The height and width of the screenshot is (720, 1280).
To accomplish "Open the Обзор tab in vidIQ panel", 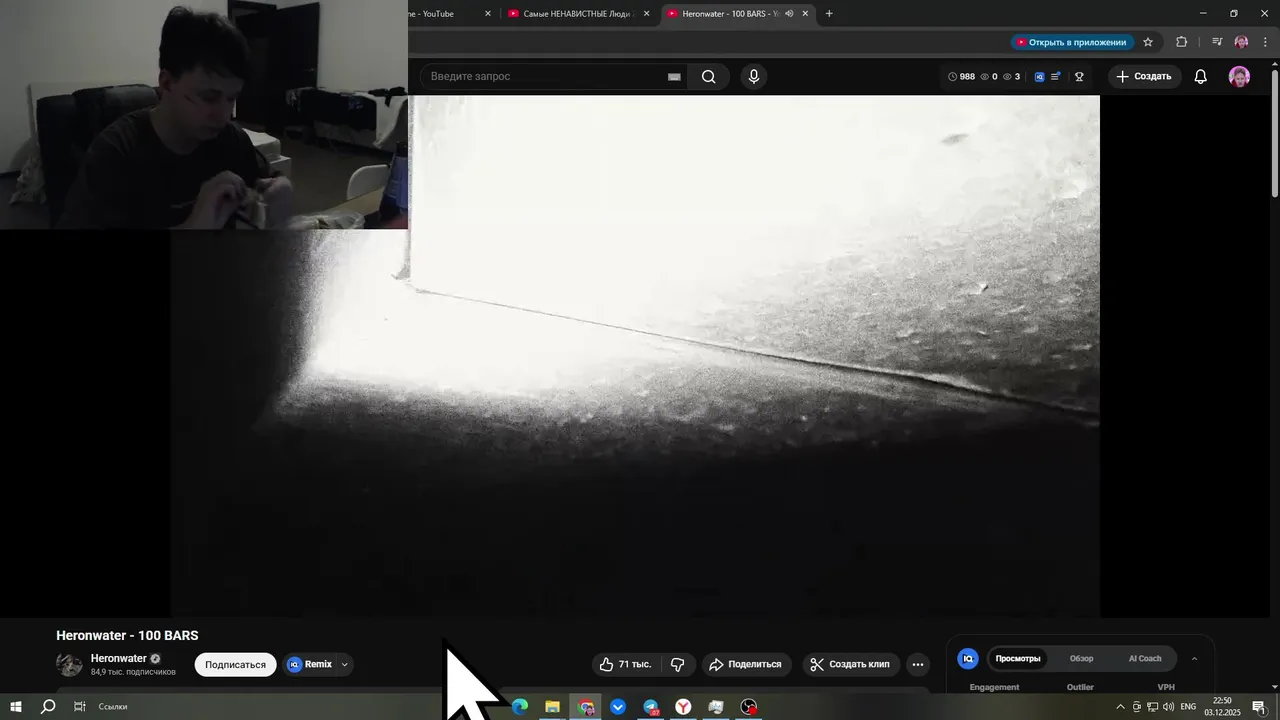I will point(1081,659).
